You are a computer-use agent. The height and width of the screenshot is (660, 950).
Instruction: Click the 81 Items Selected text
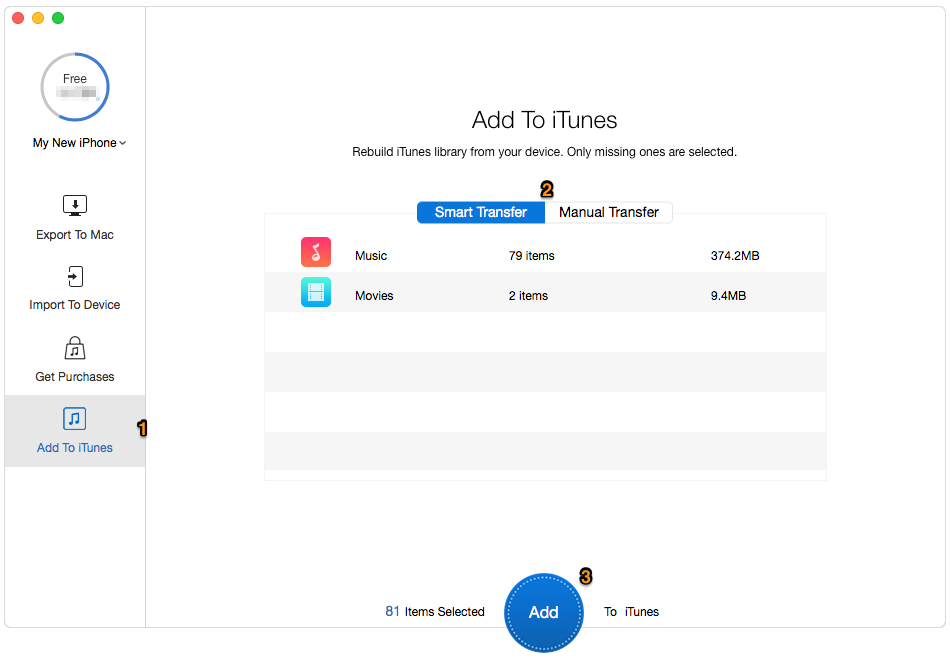click(435, 612)
